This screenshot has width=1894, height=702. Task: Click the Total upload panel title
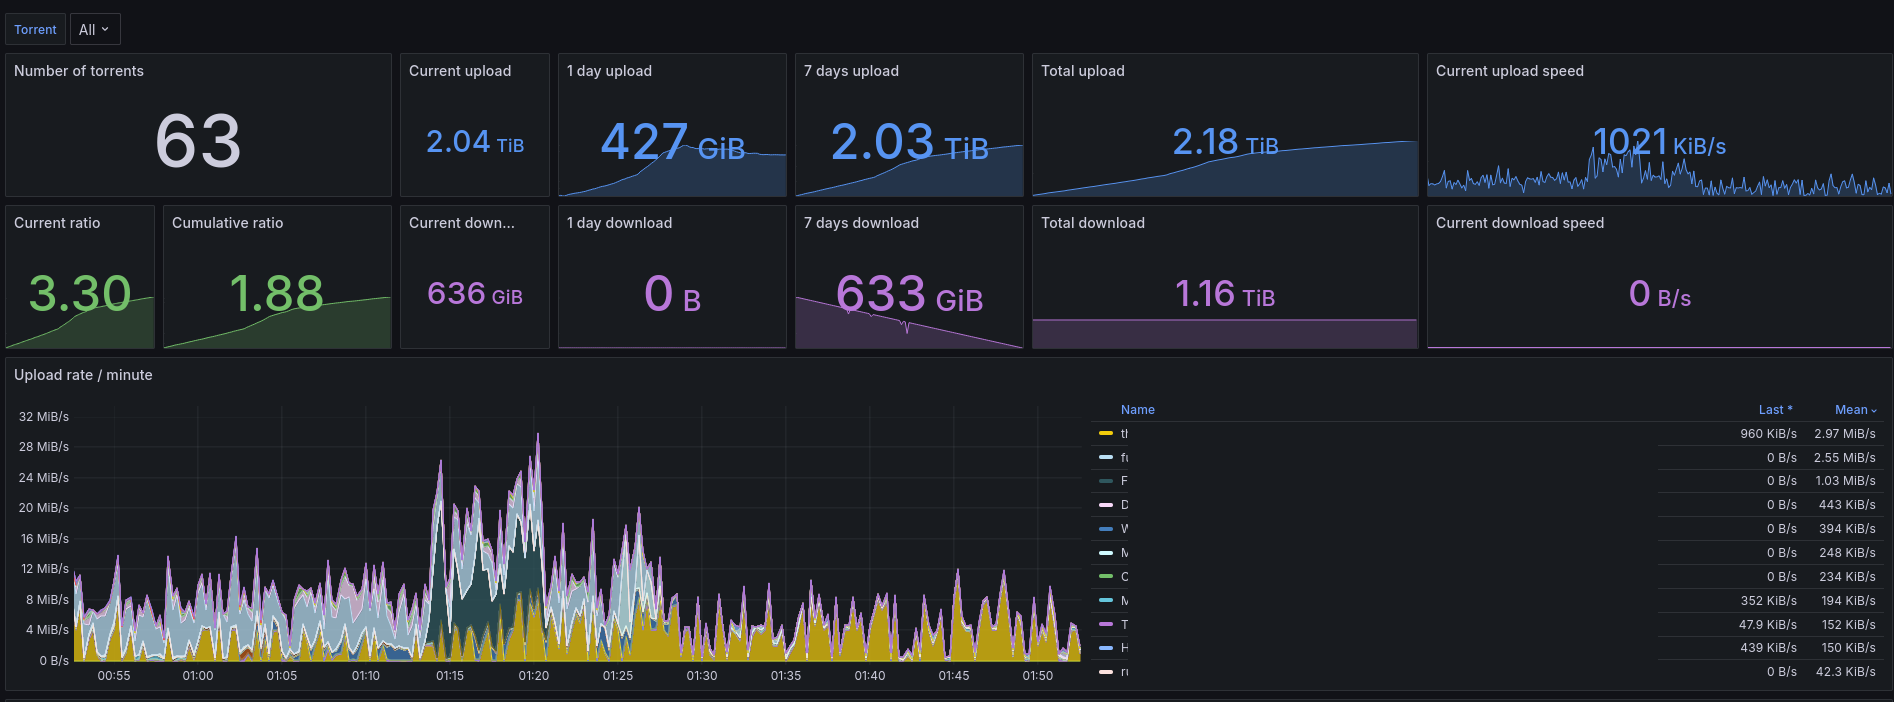coord(1083,71)
